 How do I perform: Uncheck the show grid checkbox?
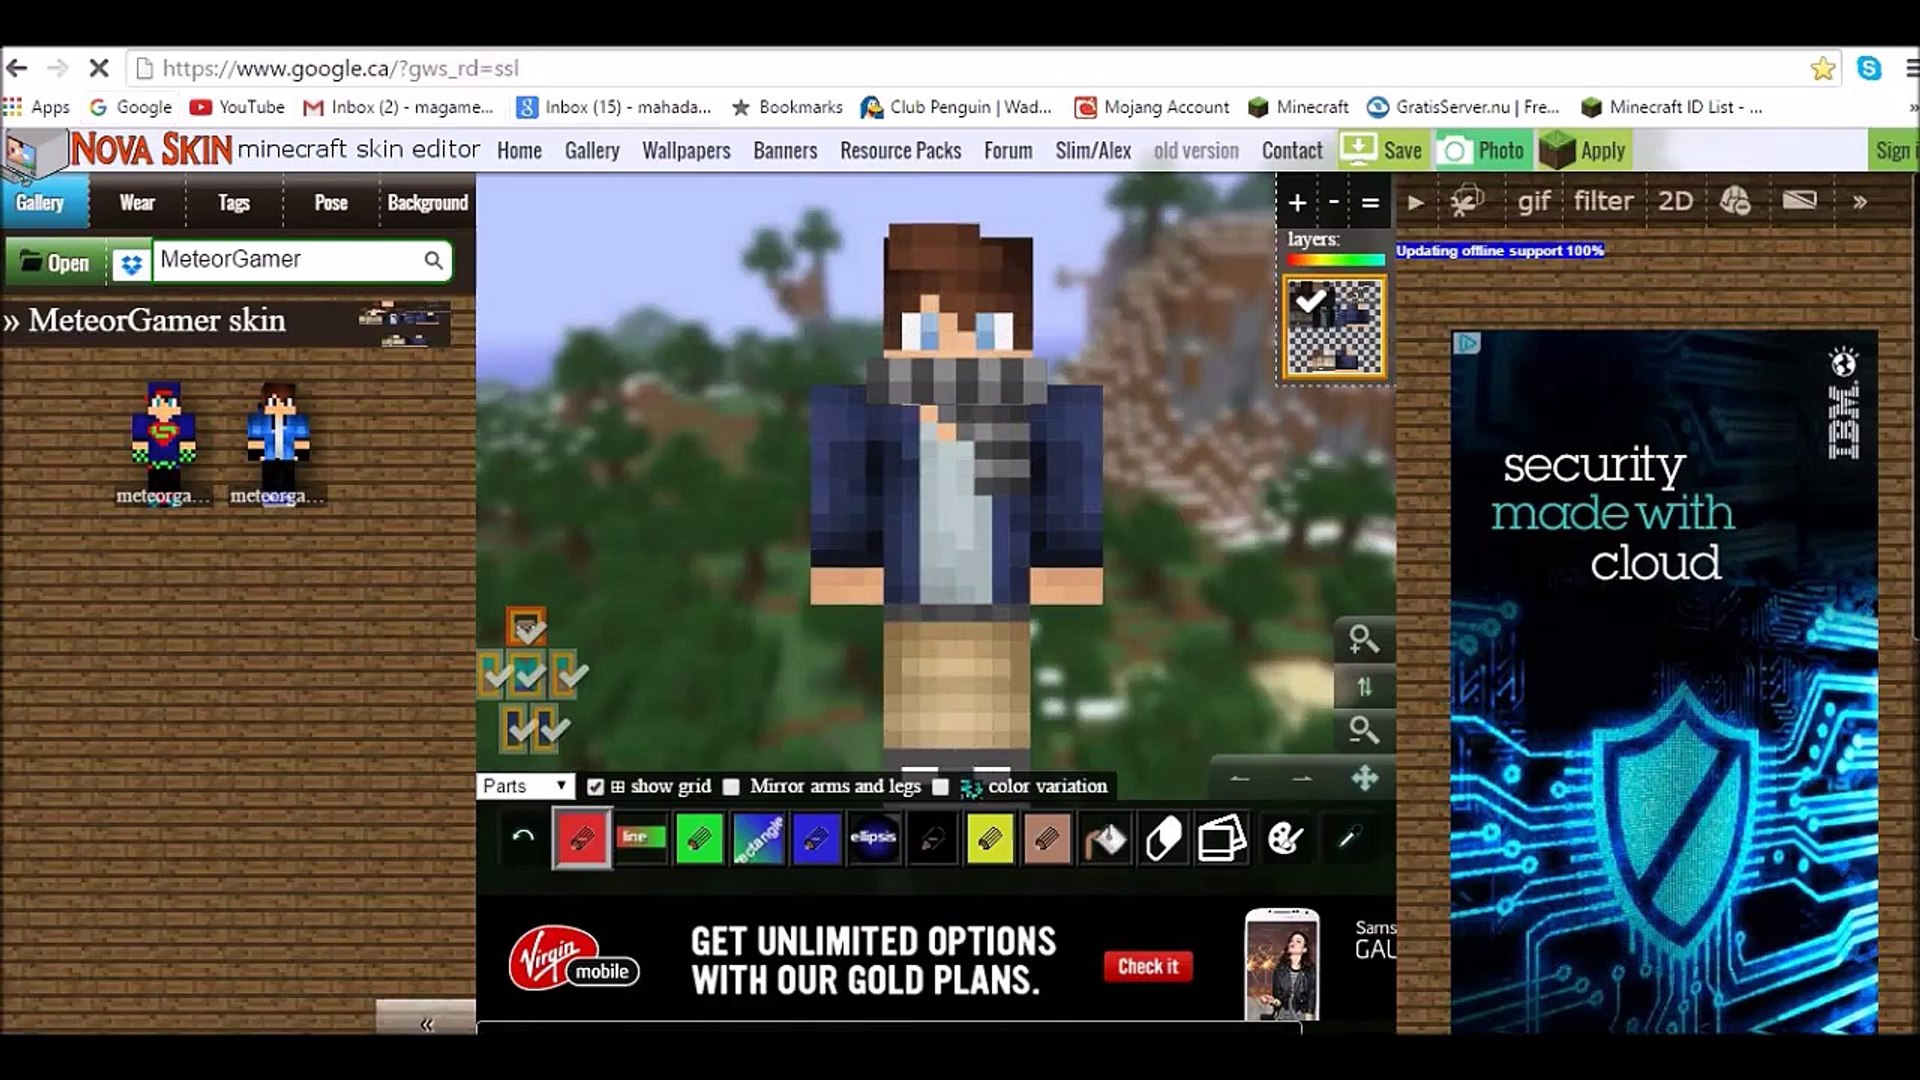(x=595, y=787)
